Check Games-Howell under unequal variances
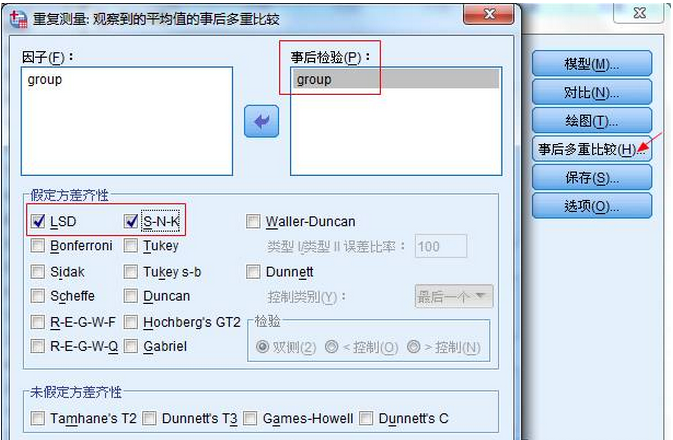The image size is (673, 440). (249, 418)
